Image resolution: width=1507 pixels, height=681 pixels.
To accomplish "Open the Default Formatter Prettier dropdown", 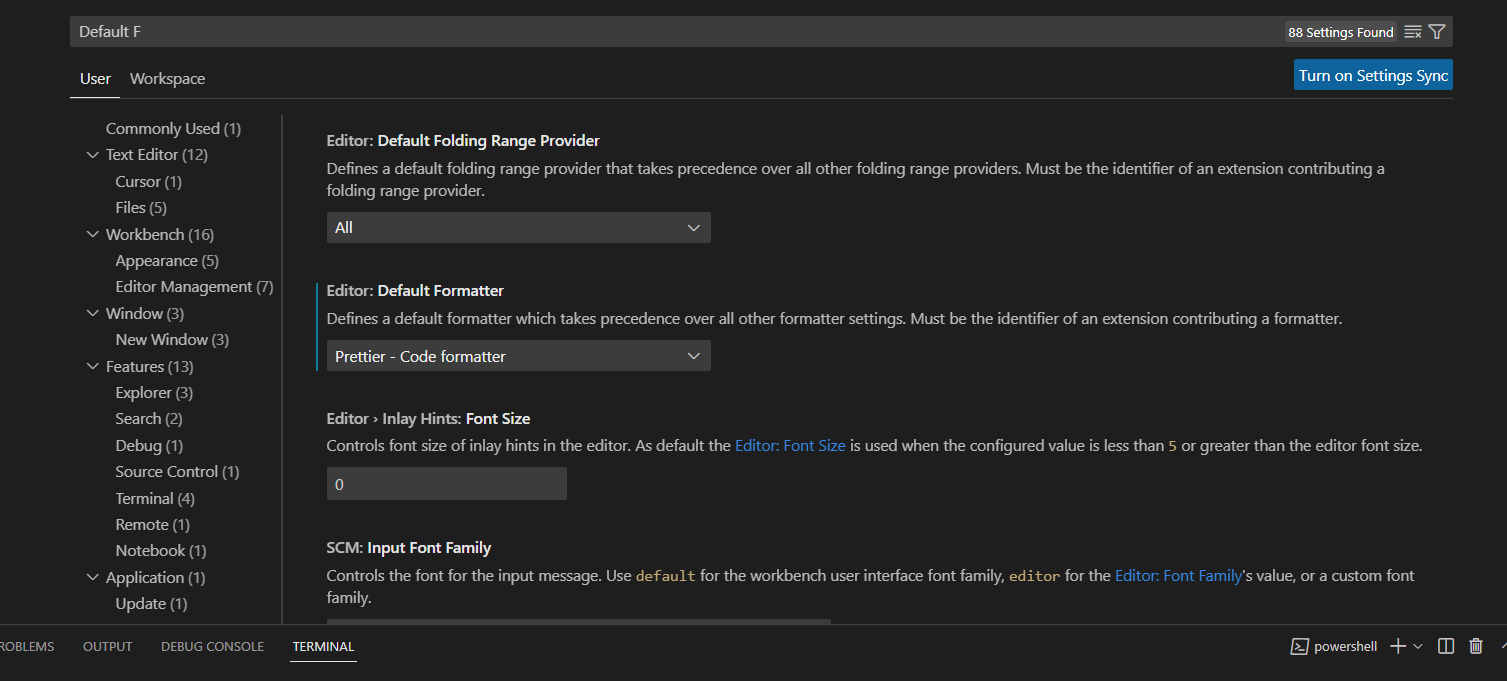I will point(518,356).
